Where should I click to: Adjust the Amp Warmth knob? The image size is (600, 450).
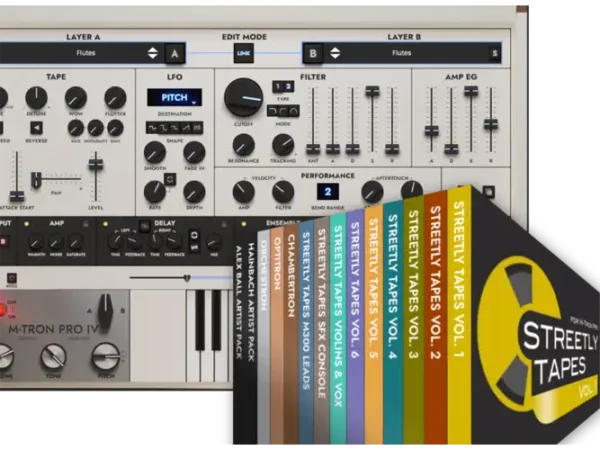36,242
